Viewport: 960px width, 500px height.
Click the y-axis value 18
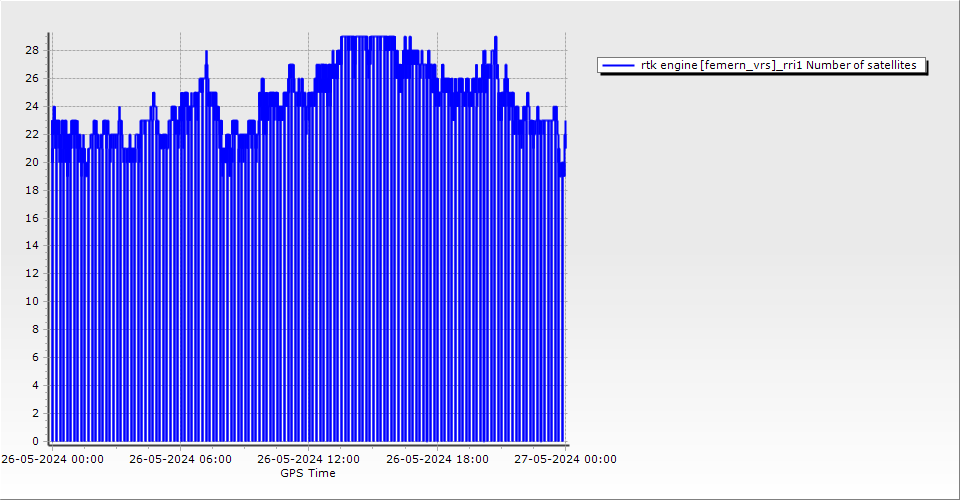click(32, 190)
